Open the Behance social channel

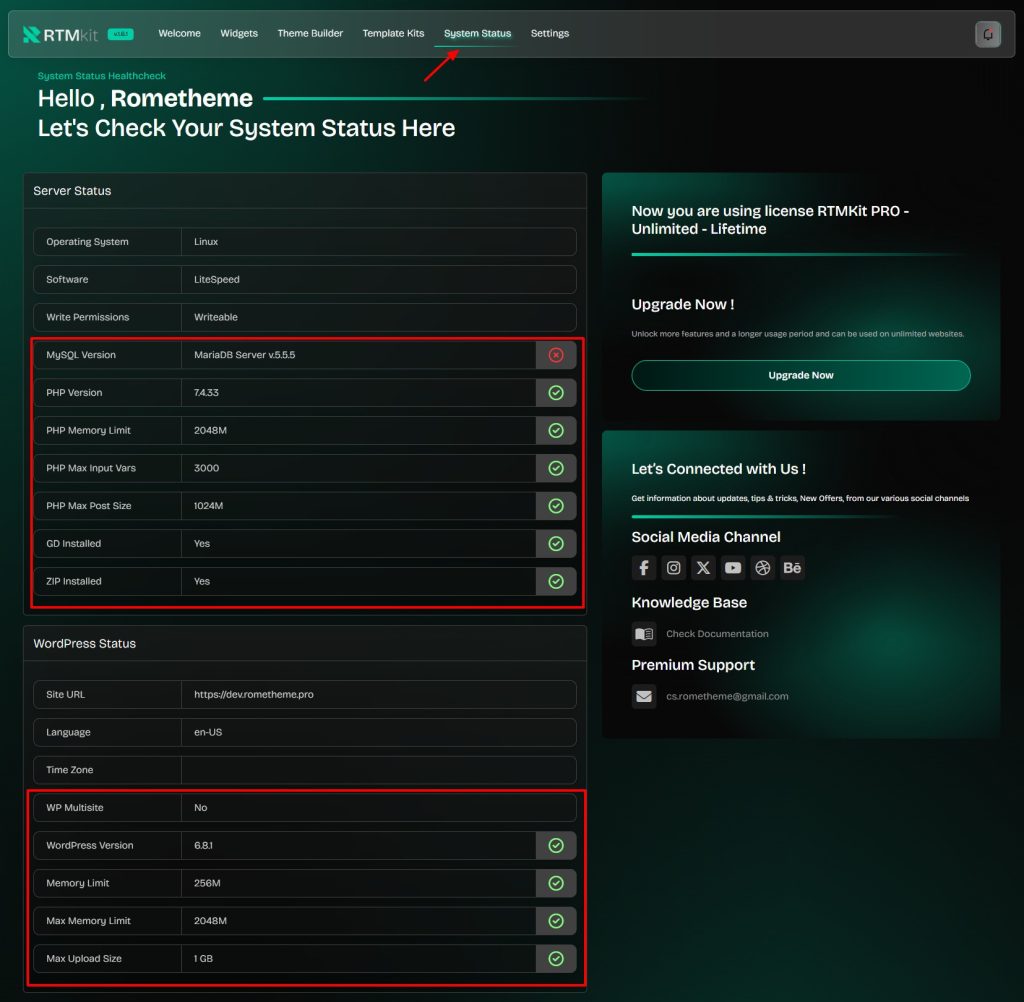pyautogui.click(x=792, y=568)
